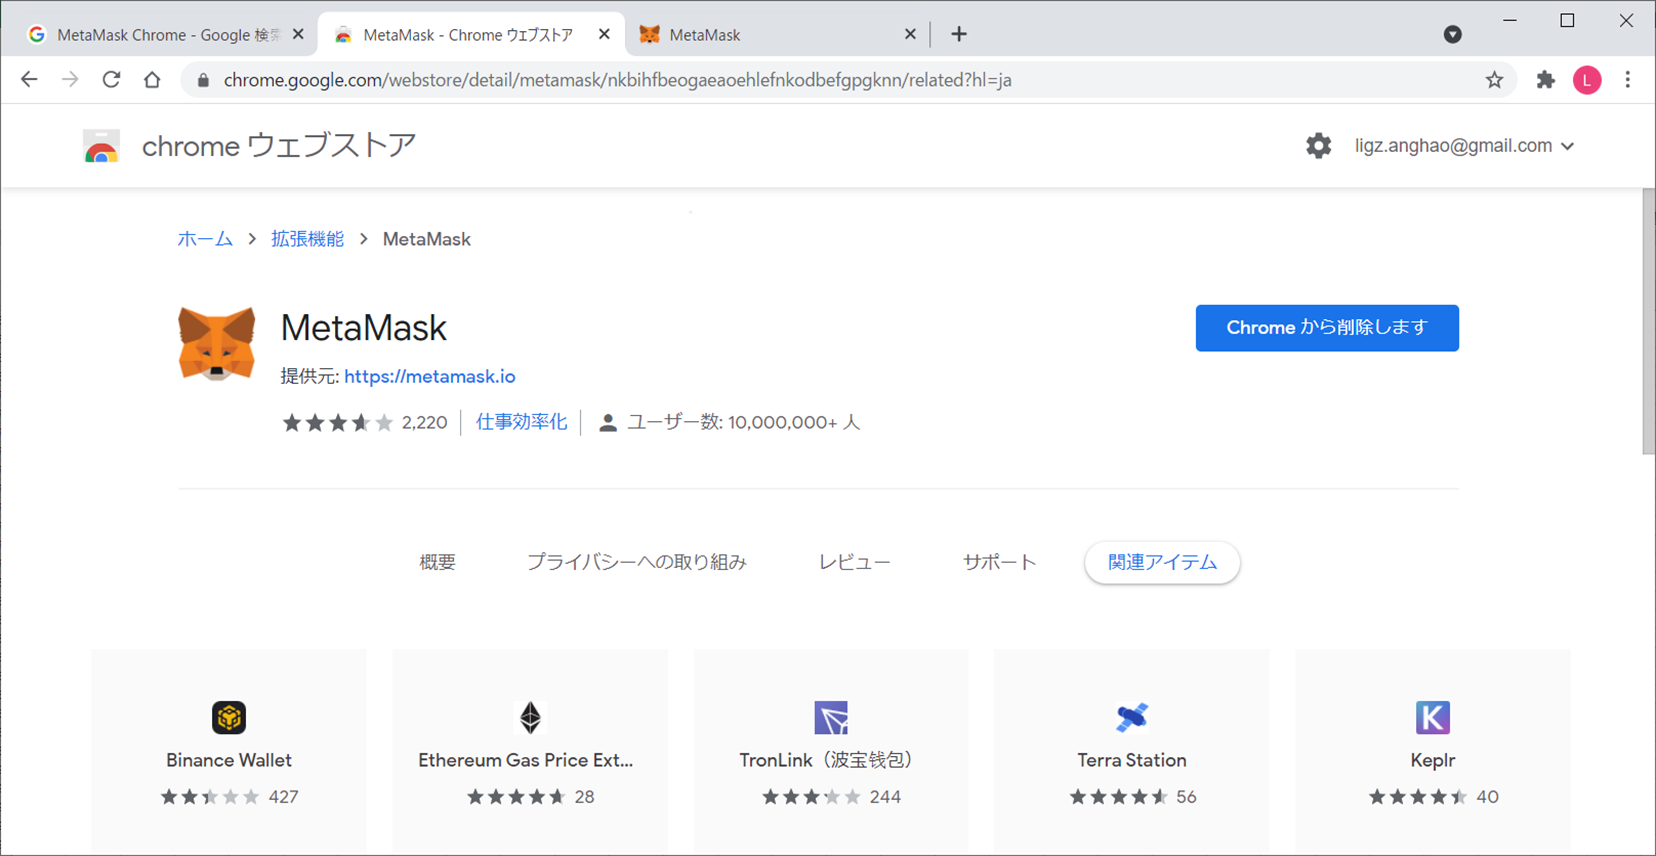Open the https://metamask.io link
This screenshot has width=1656, height=856.
(x=430, y=376)
